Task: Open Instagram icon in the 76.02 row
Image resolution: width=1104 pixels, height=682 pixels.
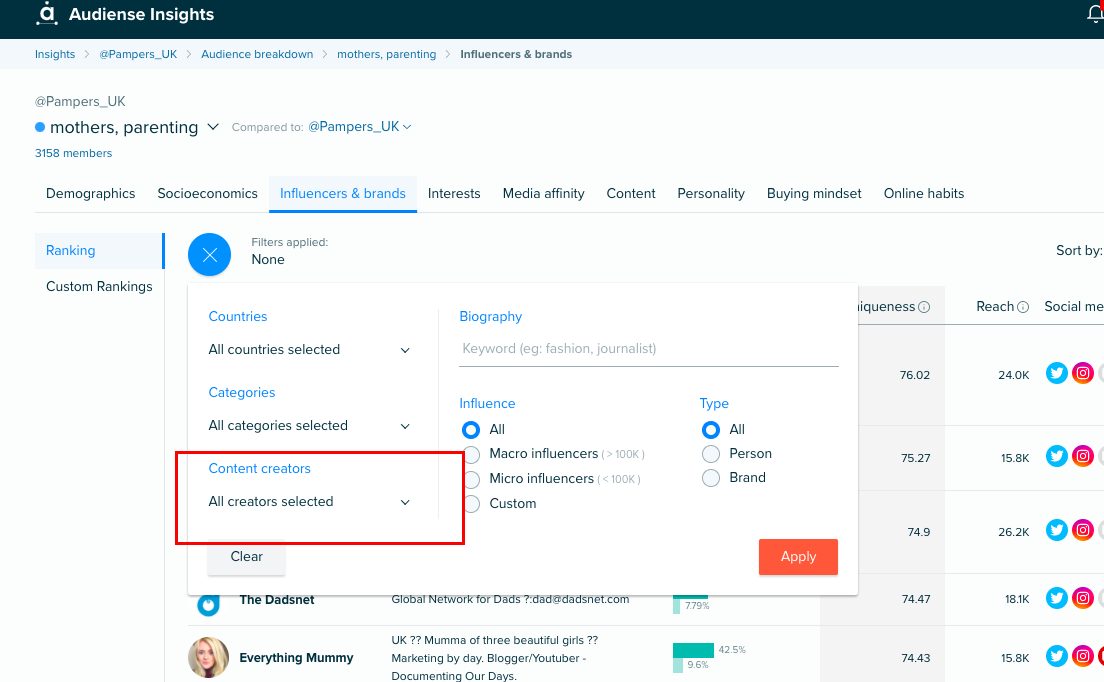Action: [1083, 374]
